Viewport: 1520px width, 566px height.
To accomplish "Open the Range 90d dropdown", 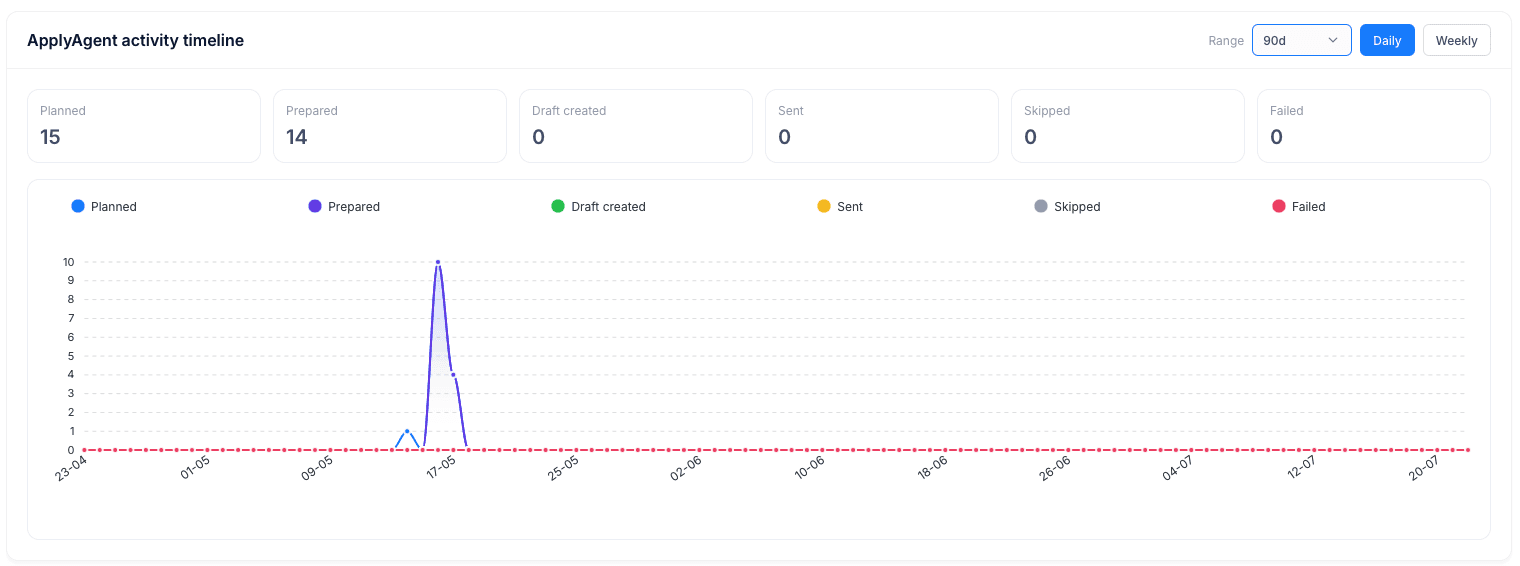I will tap(1301, 40).
